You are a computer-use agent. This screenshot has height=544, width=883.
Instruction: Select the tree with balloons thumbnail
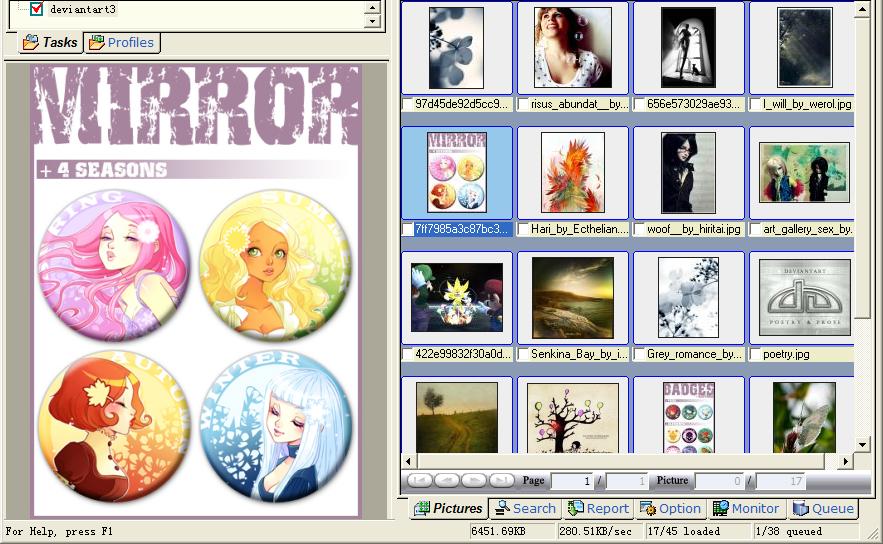[573, 418]
